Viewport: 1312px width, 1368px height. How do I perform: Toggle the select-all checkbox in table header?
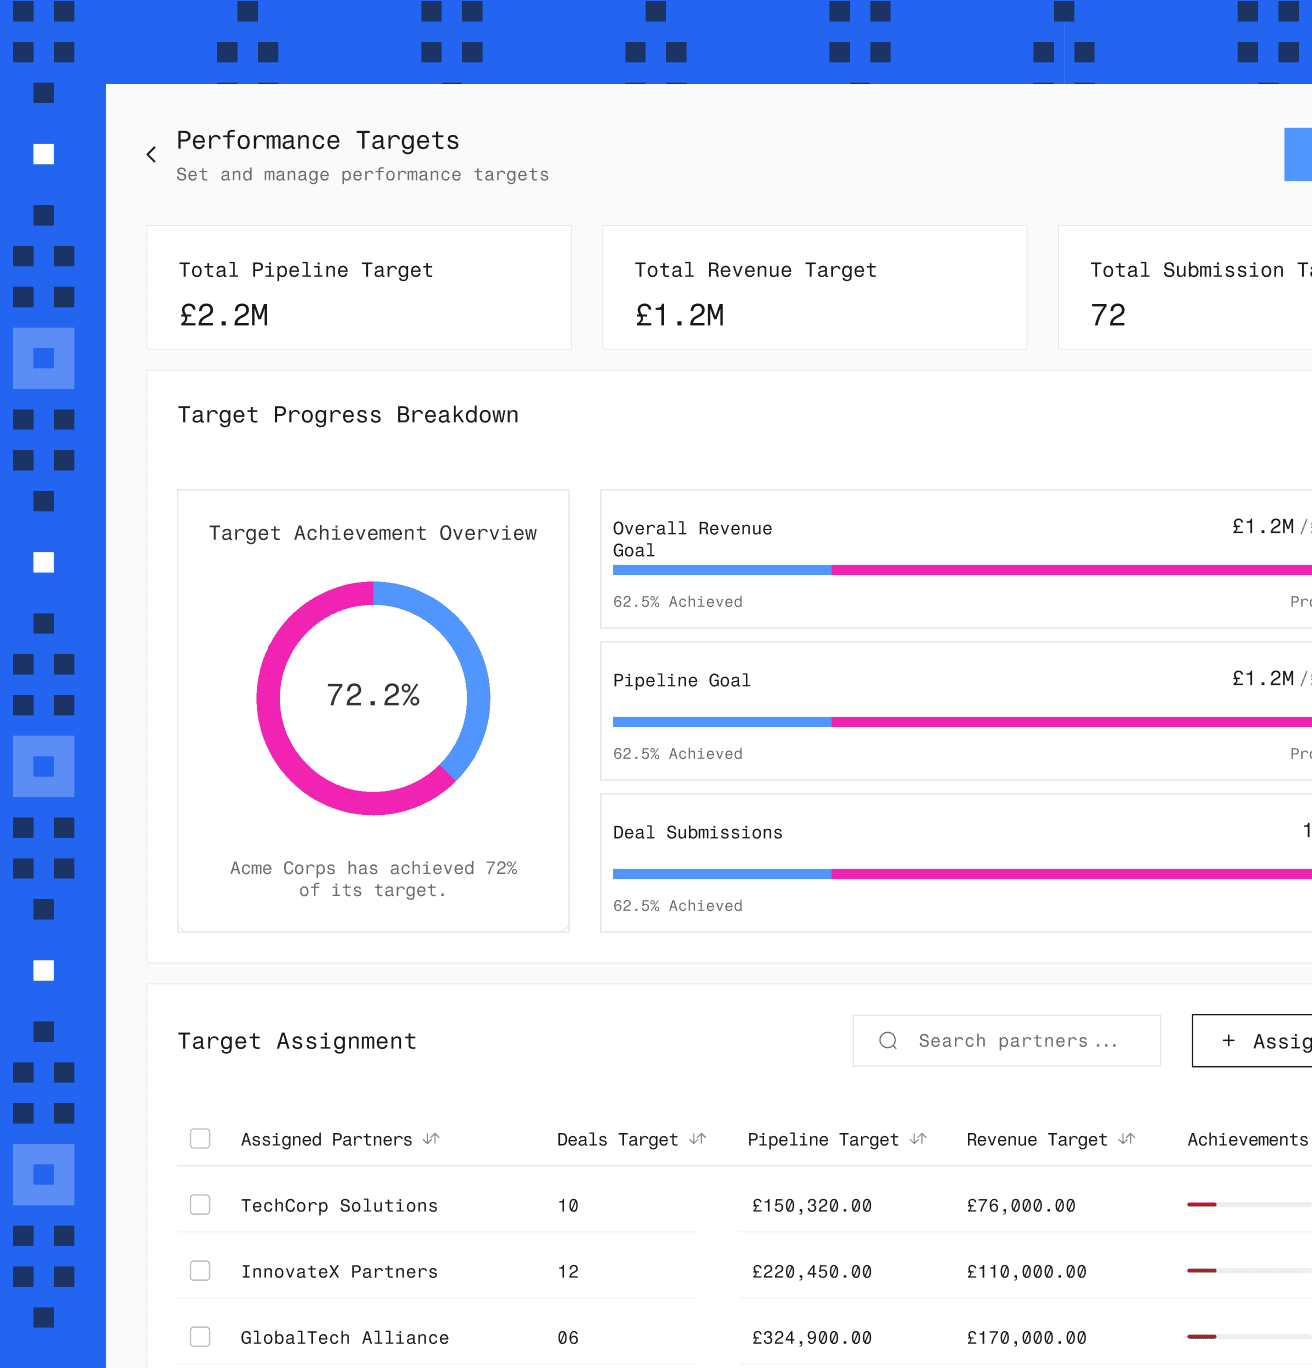click(x=200, y=1138)
